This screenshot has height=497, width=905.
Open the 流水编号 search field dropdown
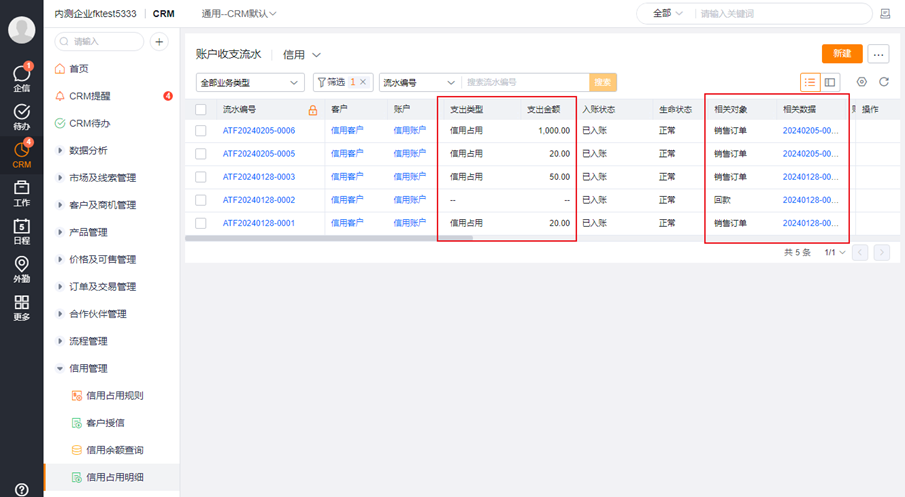point(420,83)
